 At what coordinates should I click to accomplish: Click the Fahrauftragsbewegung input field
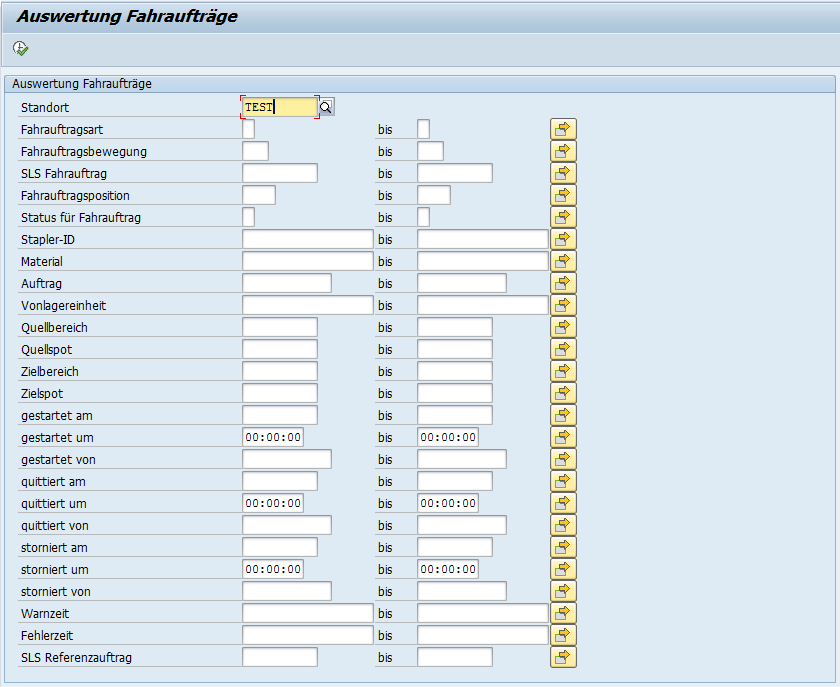[x=255, y=151]
